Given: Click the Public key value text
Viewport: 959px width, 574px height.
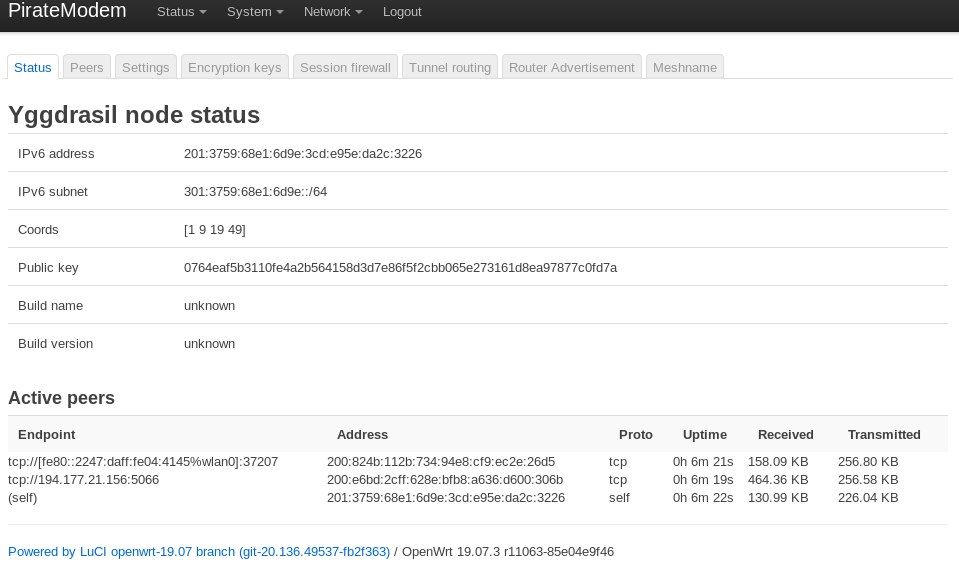Looking at the screenshot, I should pyautogui.click(x=400, y=268).
